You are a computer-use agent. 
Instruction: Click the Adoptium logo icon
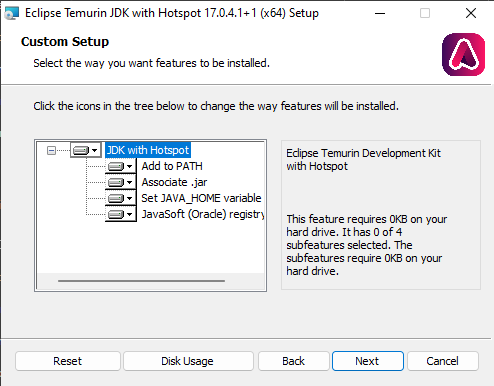463,54
